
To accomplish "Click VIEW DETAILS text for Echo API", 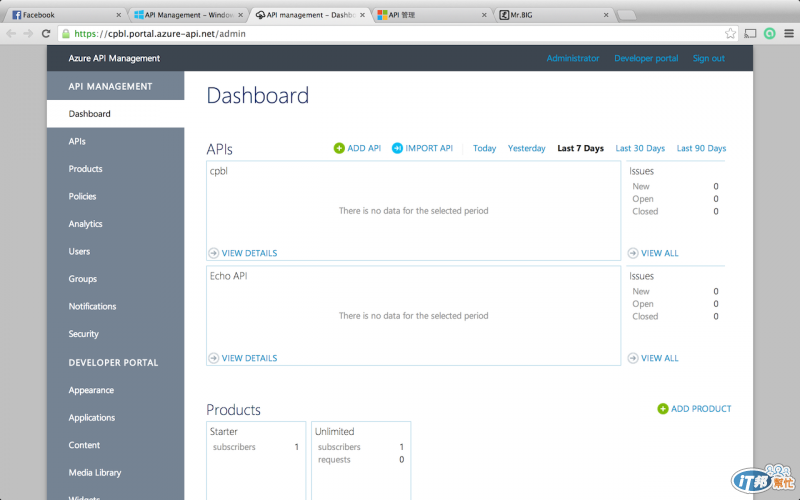I will click(249, 358).
